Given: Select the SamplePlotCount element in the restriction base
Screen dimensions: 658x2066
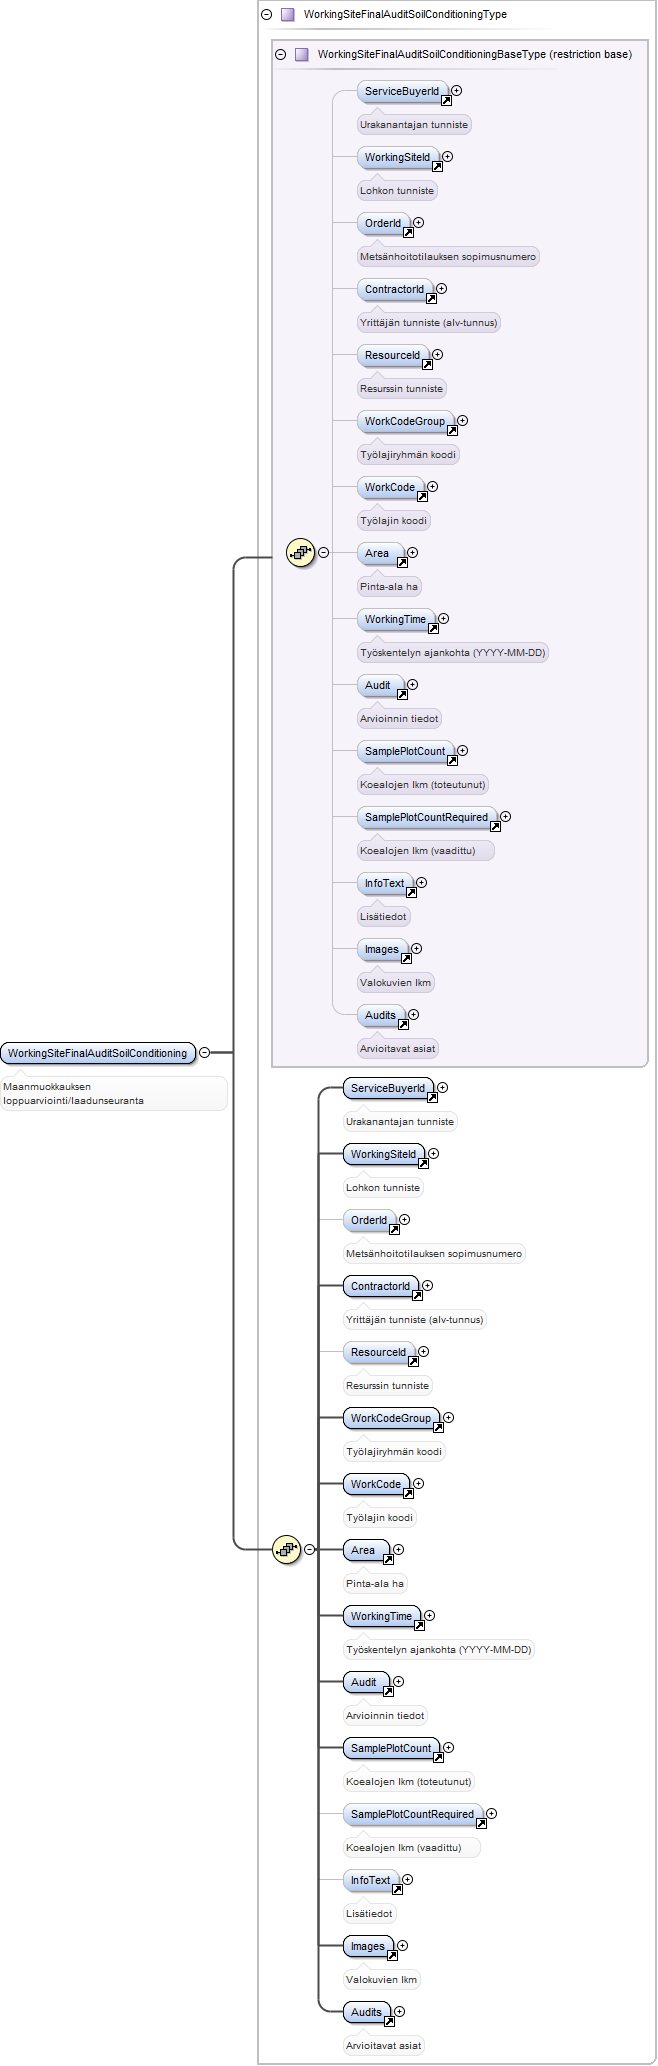Looking at the screenshot, I should click(405, 751).
